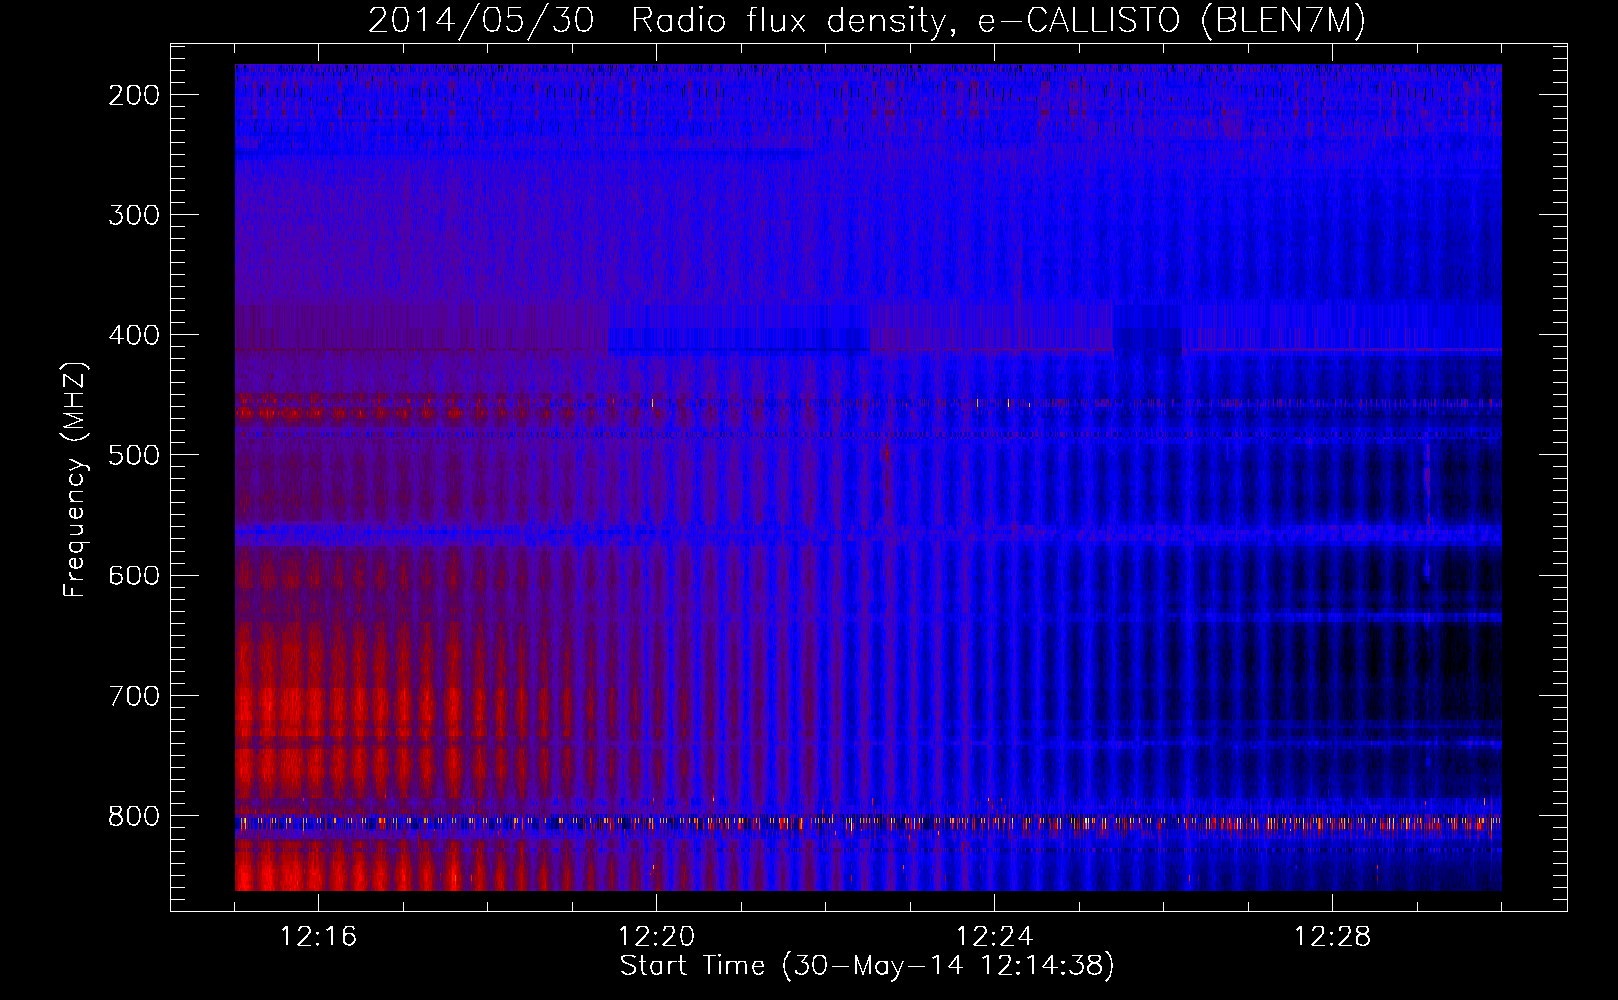Click the 'Start Time (30-May-14 12:14:38)' label
This screenshot has height=1000, width=1618.
click(867, 966)
